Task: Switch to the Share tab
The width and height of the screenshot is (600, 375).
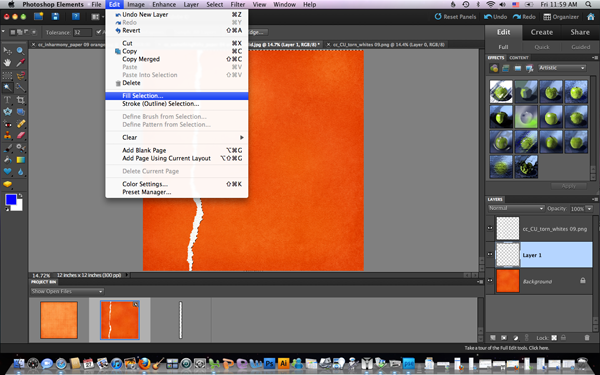Action: point(580,32)
